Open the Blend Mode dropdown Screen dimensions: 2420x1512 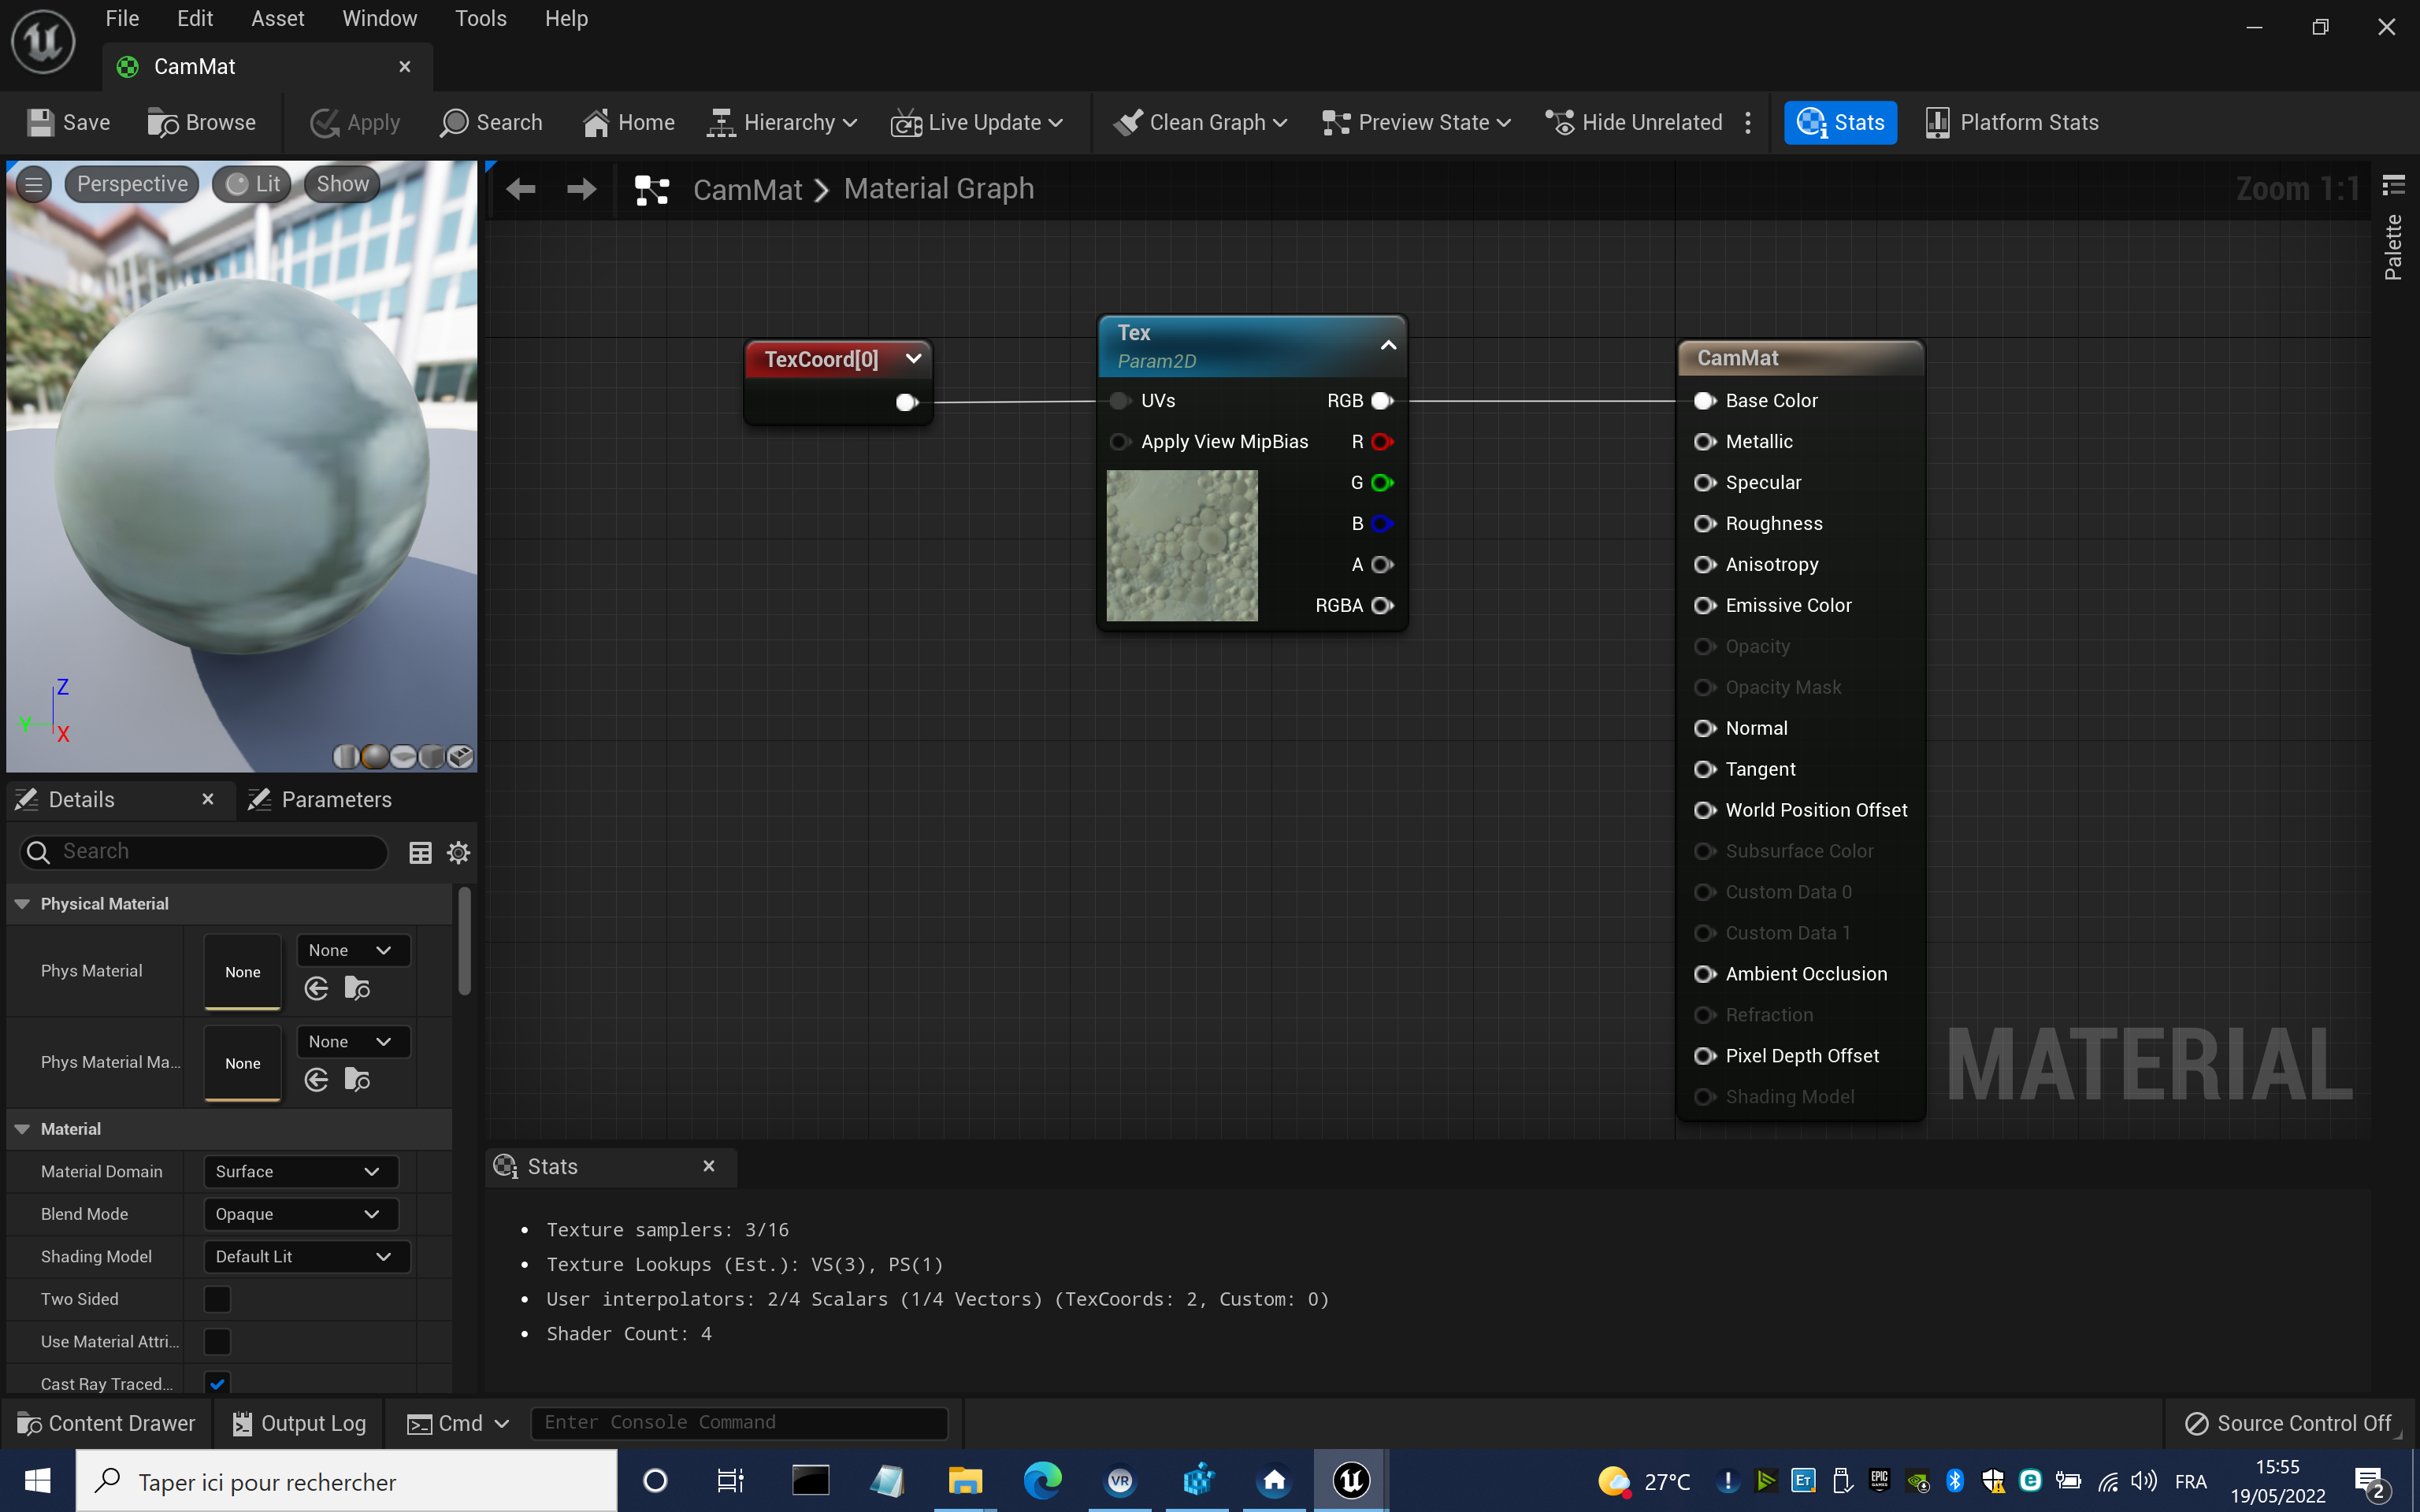pyautogui.click(x=300, y=1214)
